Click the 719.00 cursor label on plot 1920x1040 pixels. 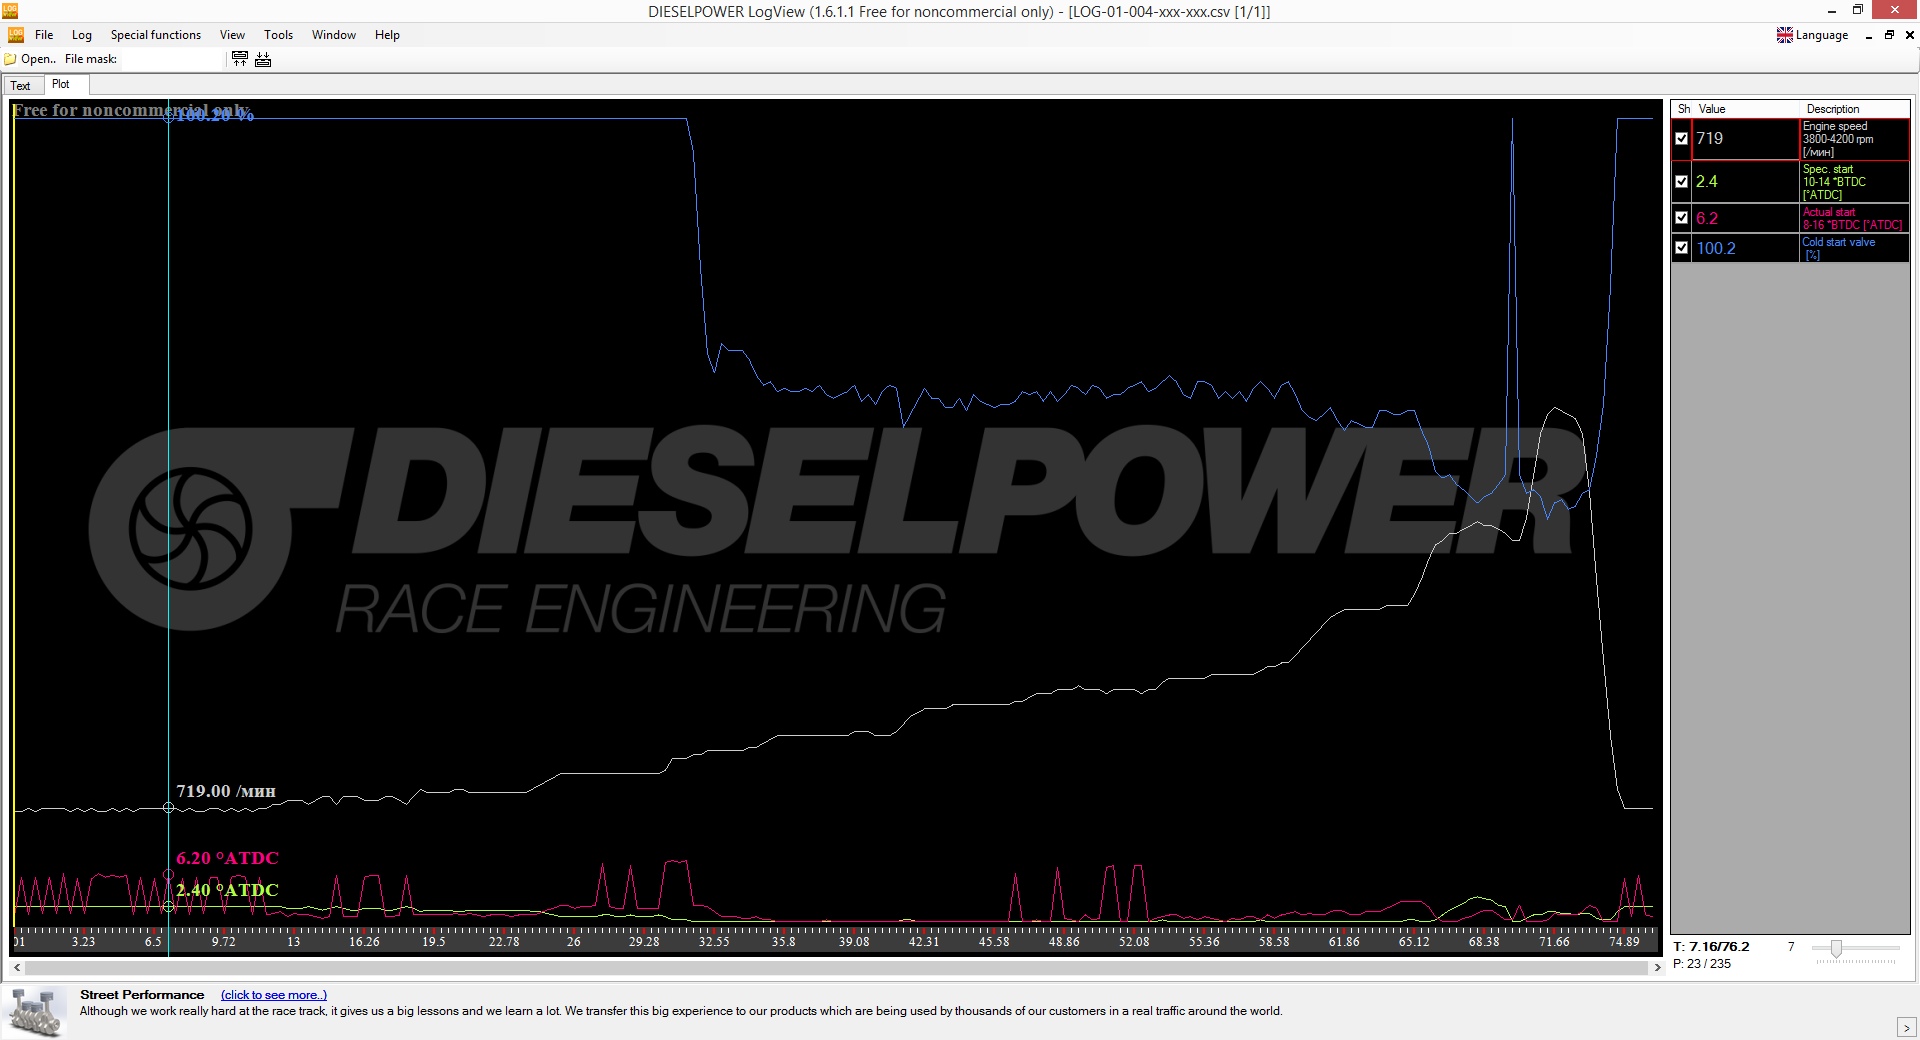tap(226, 791)
